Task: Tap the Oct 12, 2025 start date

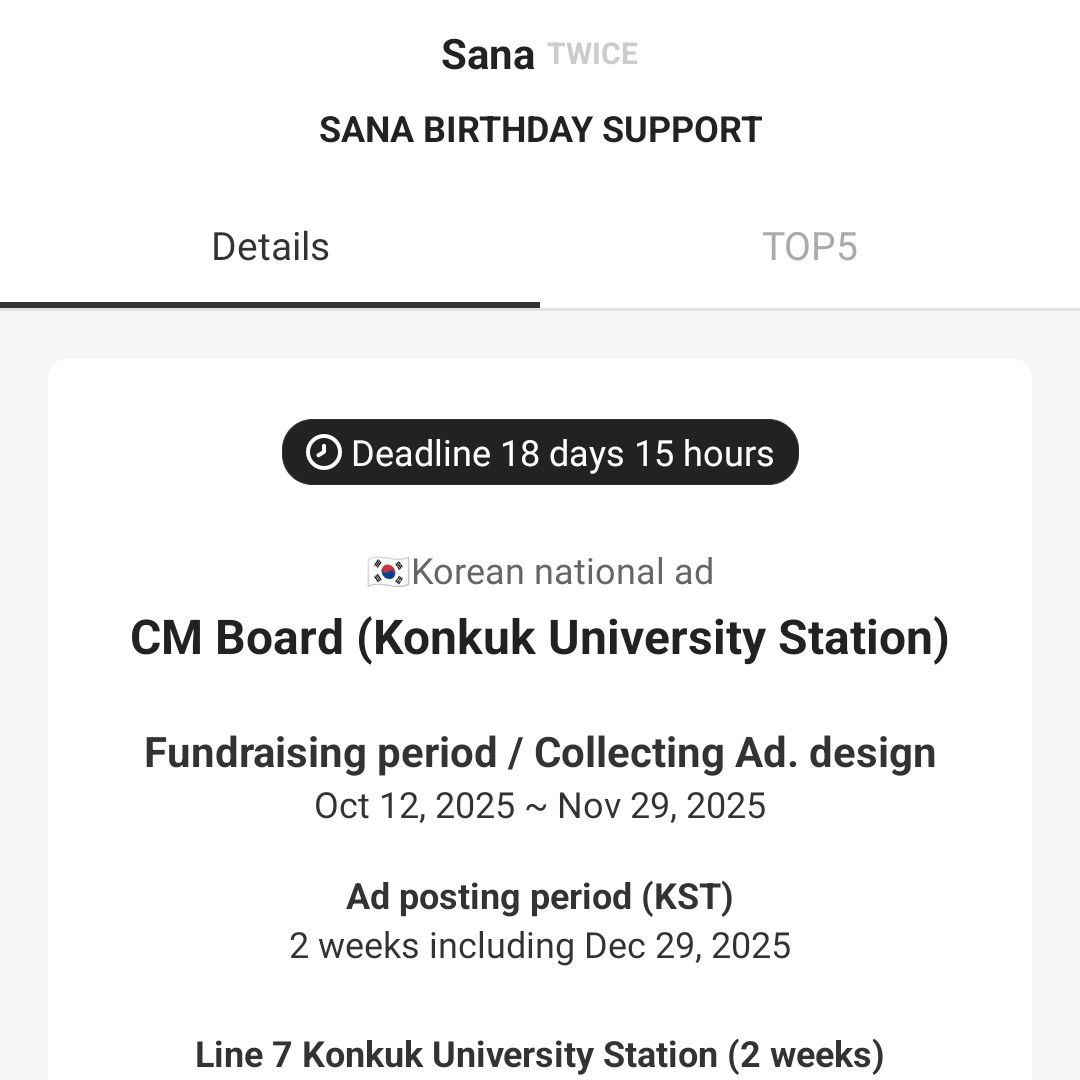Action: coord(414,806)
